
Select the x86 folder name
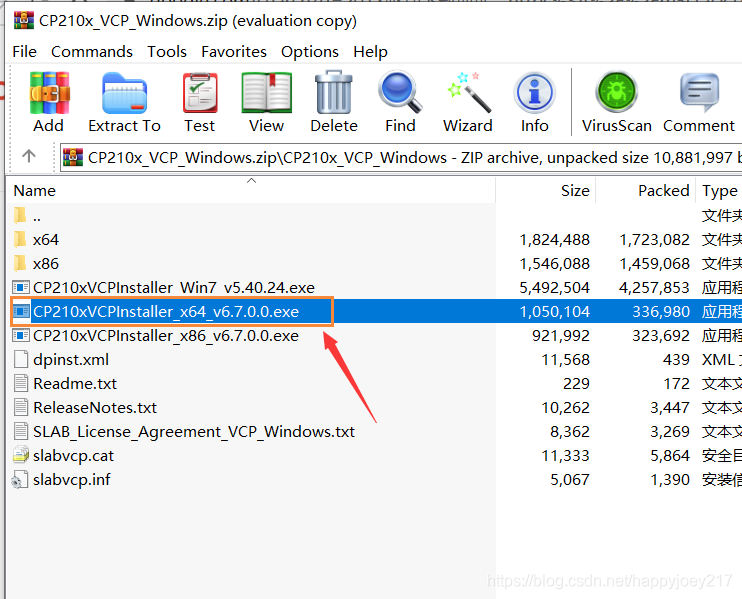tap(46, 263)
